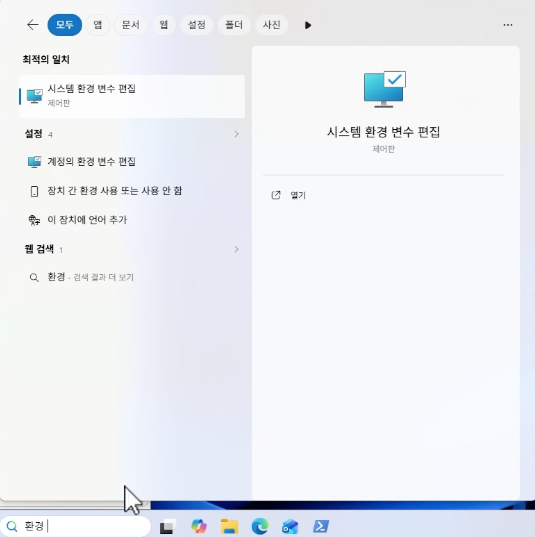Click the open-external icon beside 열기
The width and height of the screenshot is (535, 537).
[x=276, y=195]
